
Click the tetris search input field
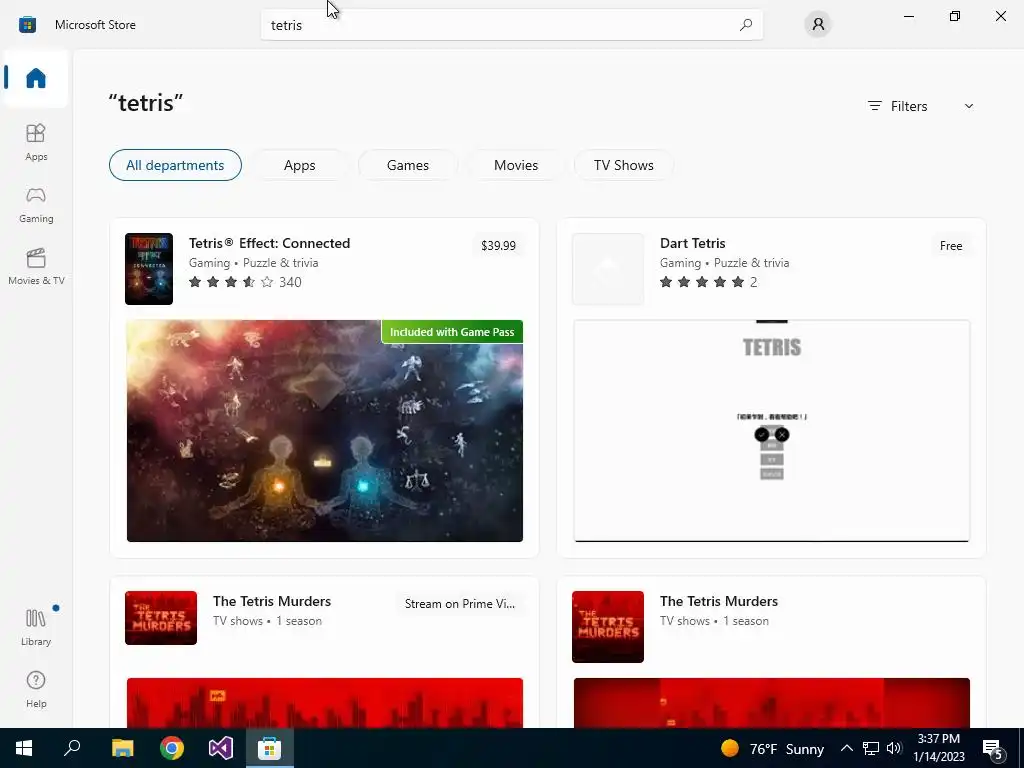tap(511, 25)
